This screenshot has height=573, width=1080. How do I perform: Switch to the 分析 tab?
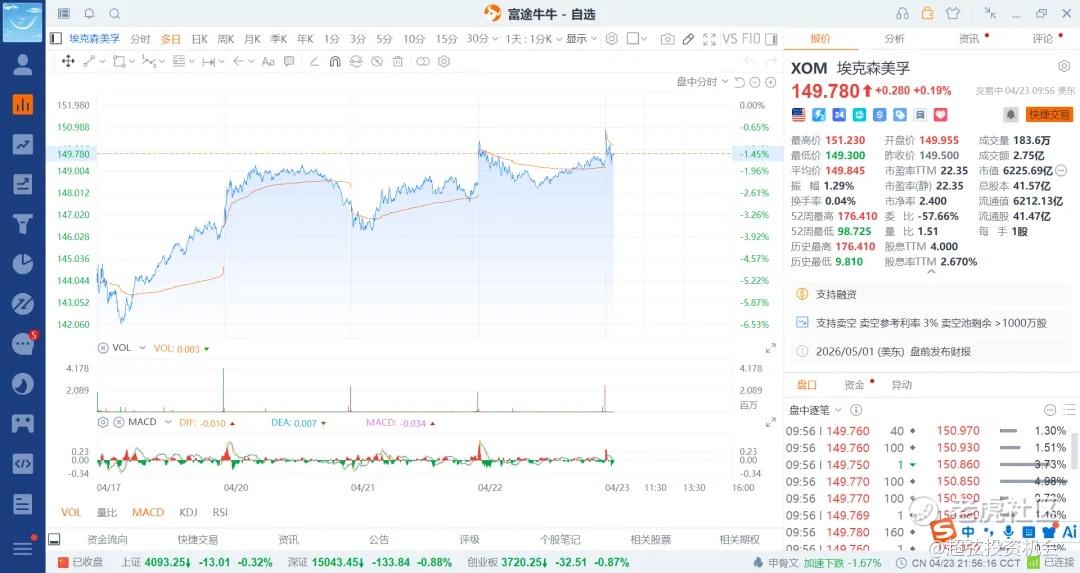(x=895, y=39)
